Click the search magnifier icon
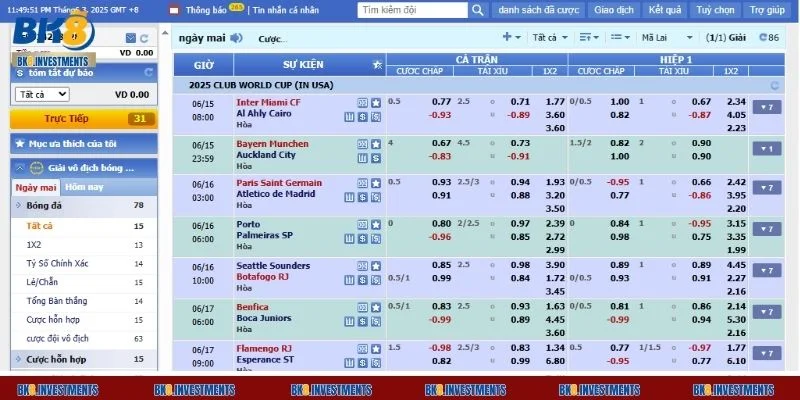The image size is (800, 400). pyautogui.click(x=477, y=10)
